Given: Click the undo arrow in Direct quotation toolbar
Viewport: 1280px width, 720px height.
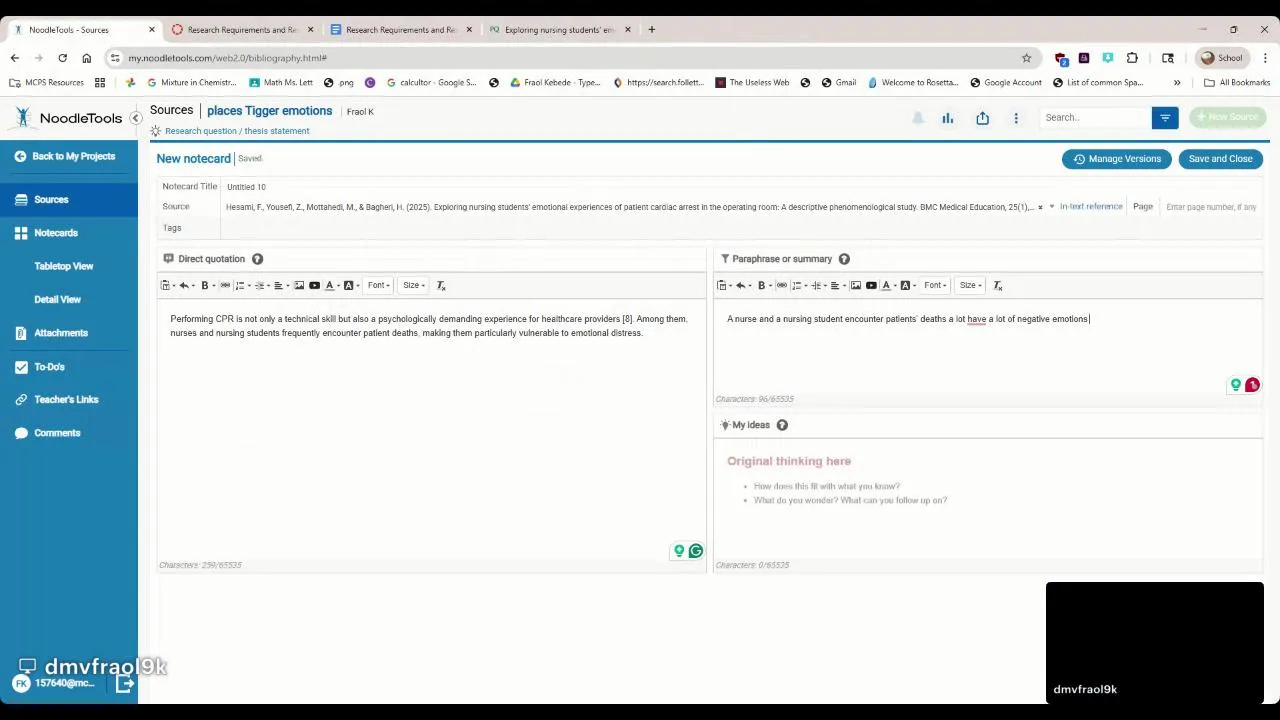Looking at the screenshot, I should tap(183, 285).
